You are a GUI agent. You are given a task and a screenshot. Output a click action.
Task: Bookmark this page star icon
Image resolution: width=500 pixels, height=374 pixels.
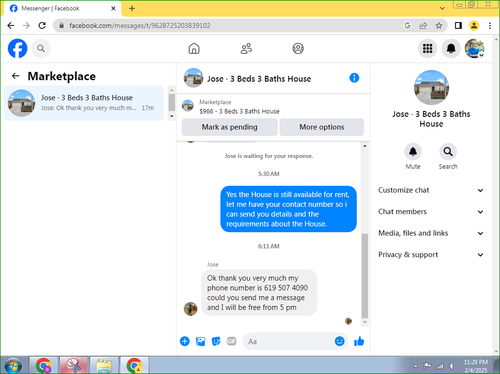439,26
